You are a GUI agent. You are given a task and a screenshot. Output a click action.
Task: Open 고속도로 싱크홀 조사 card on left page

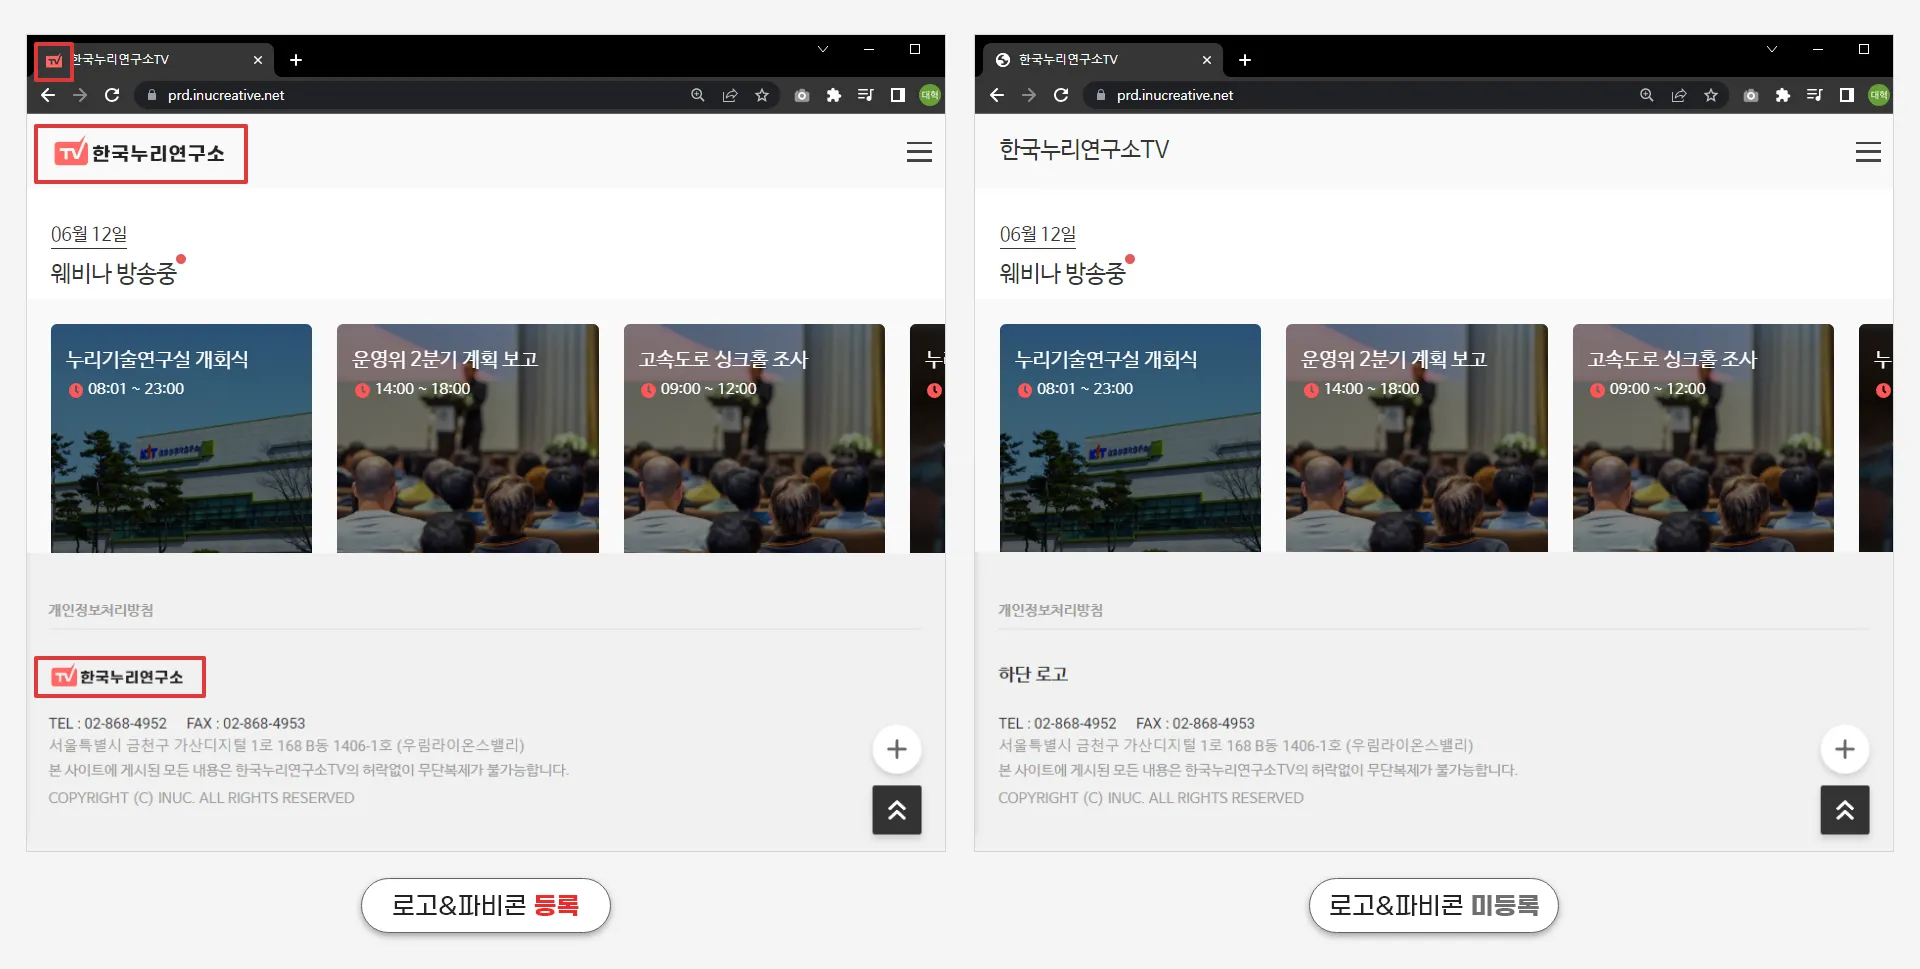pos(754,438)
